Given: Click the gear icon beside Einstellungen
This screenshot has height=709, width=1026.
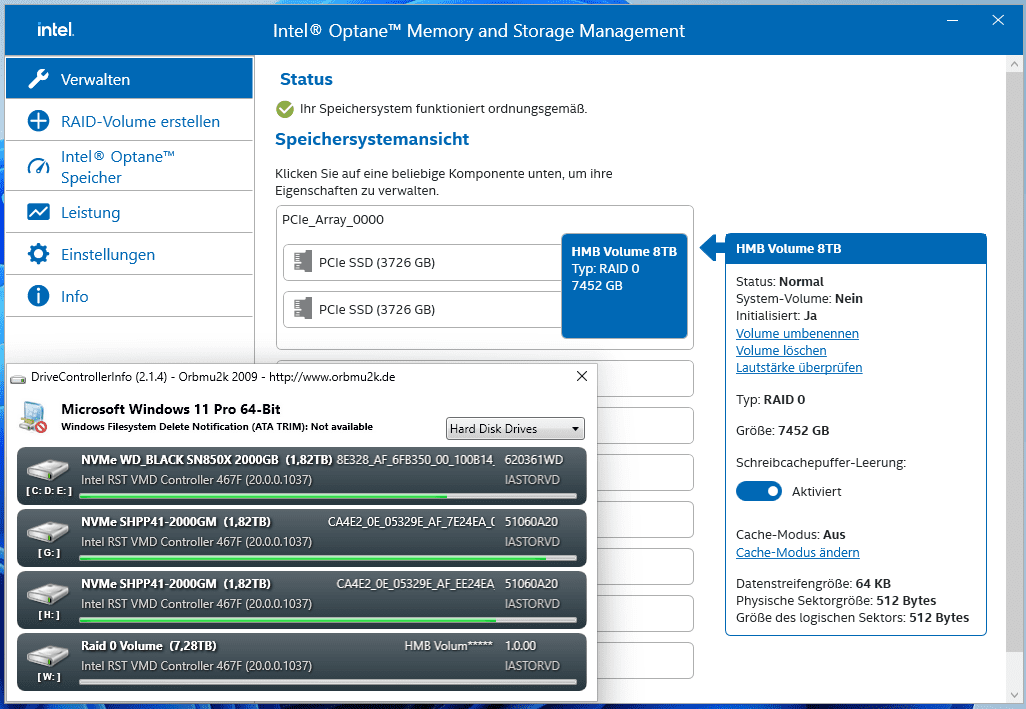Looking at the screenshot, I should point(39,254).
